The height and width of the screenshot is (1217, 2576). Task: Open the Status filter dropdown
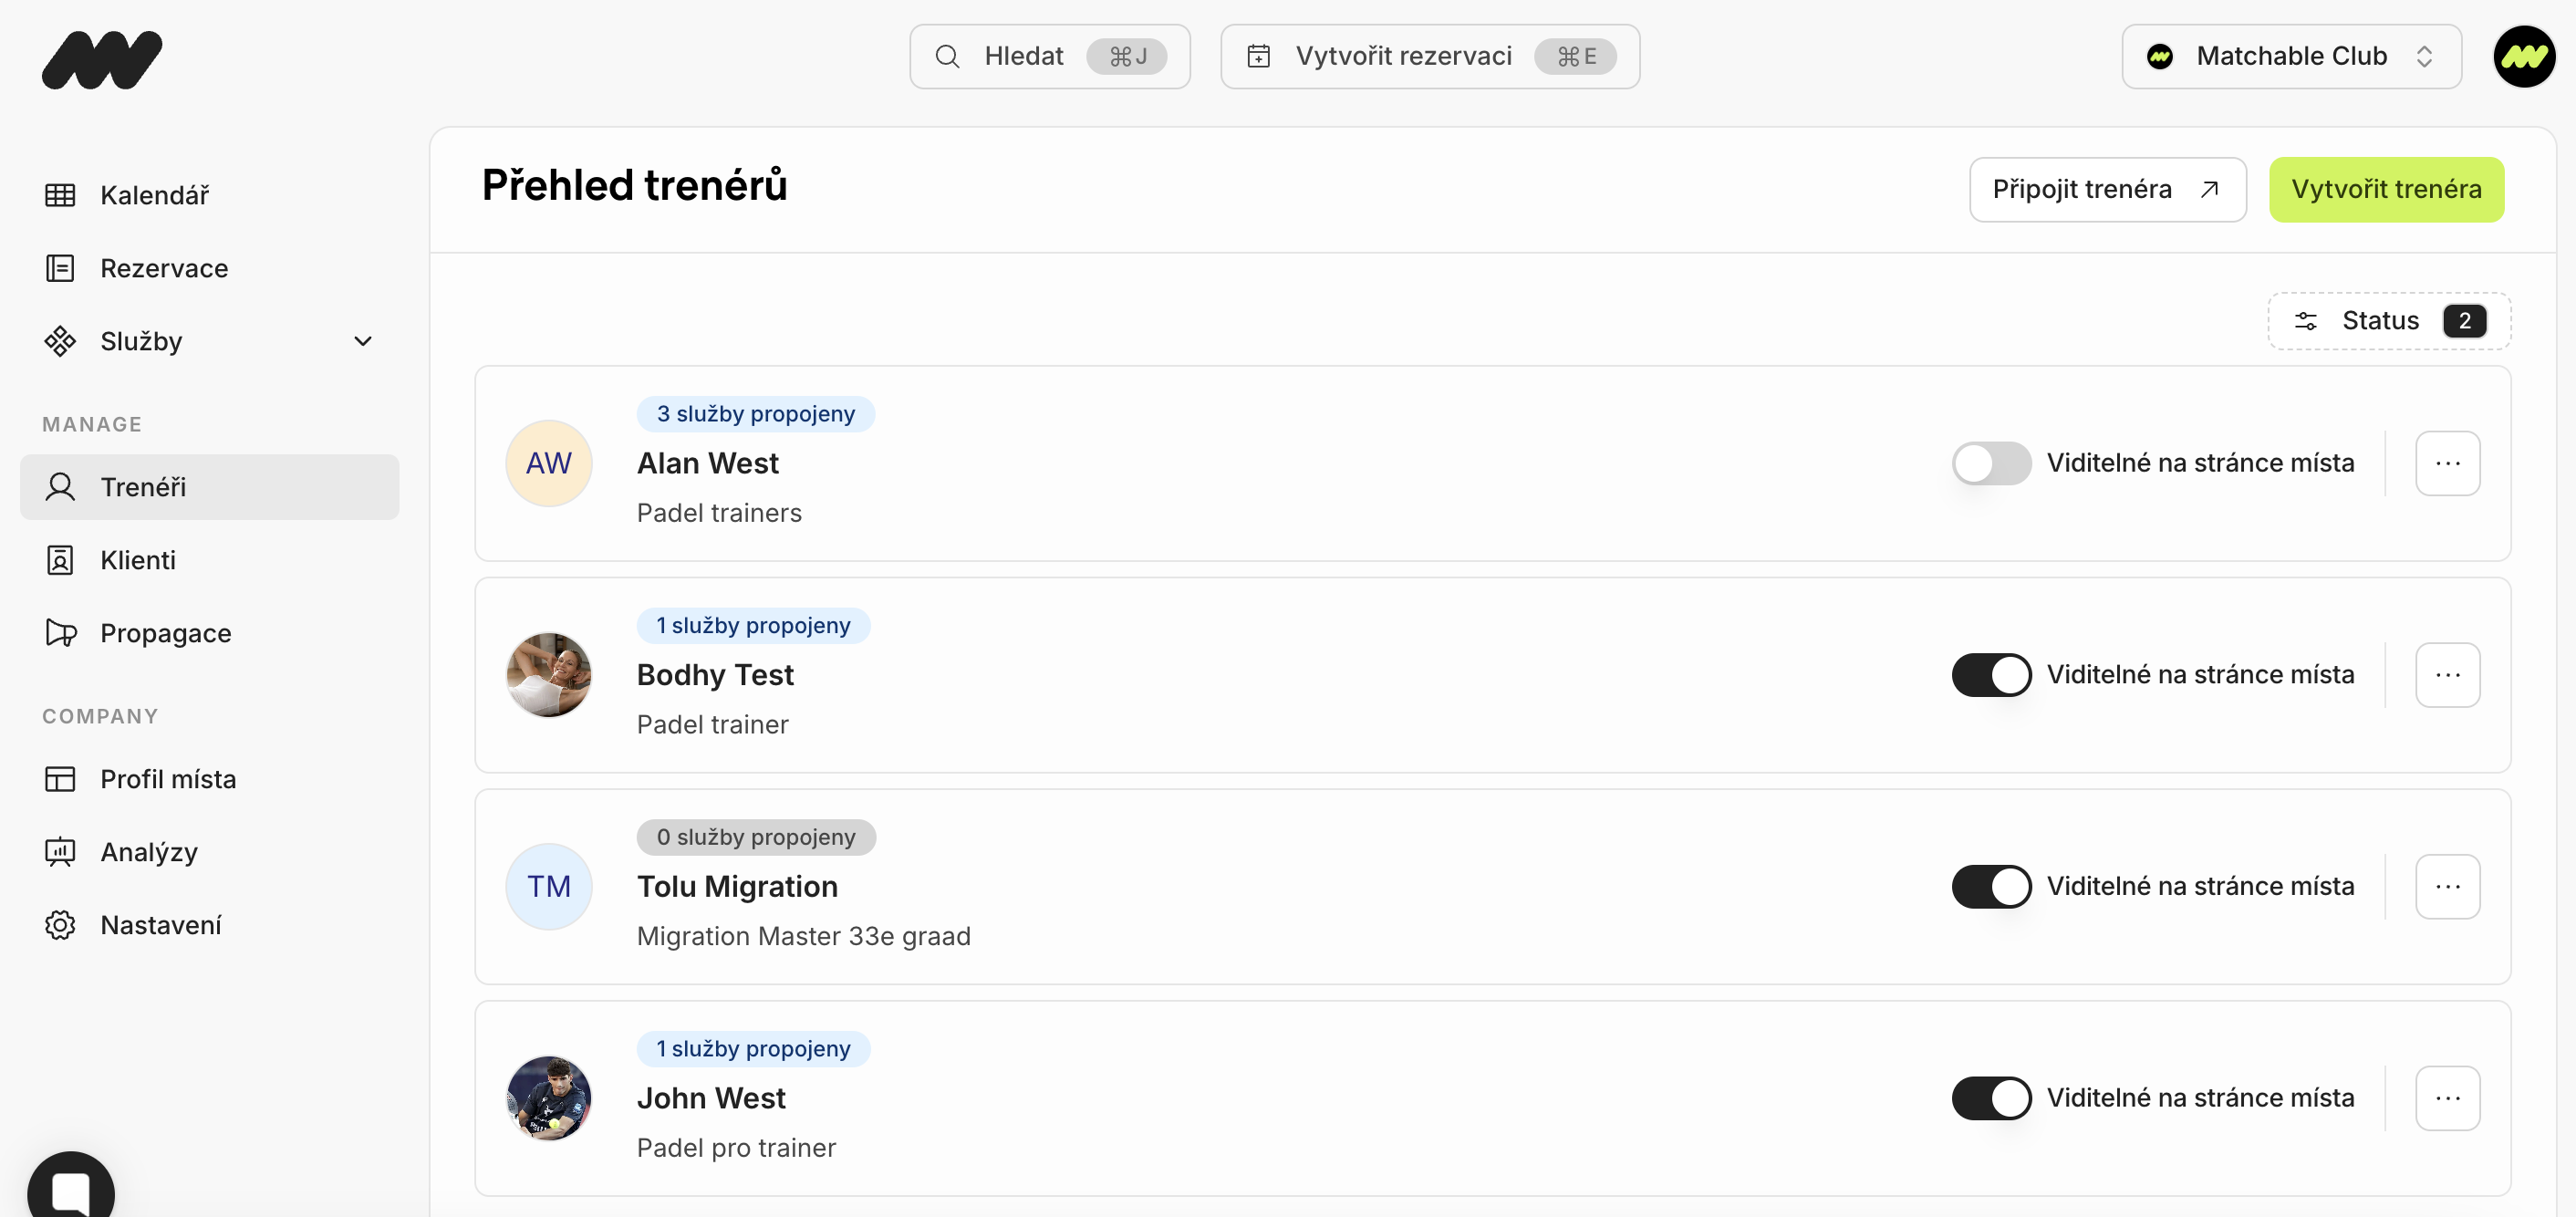tap(2388, 321)
